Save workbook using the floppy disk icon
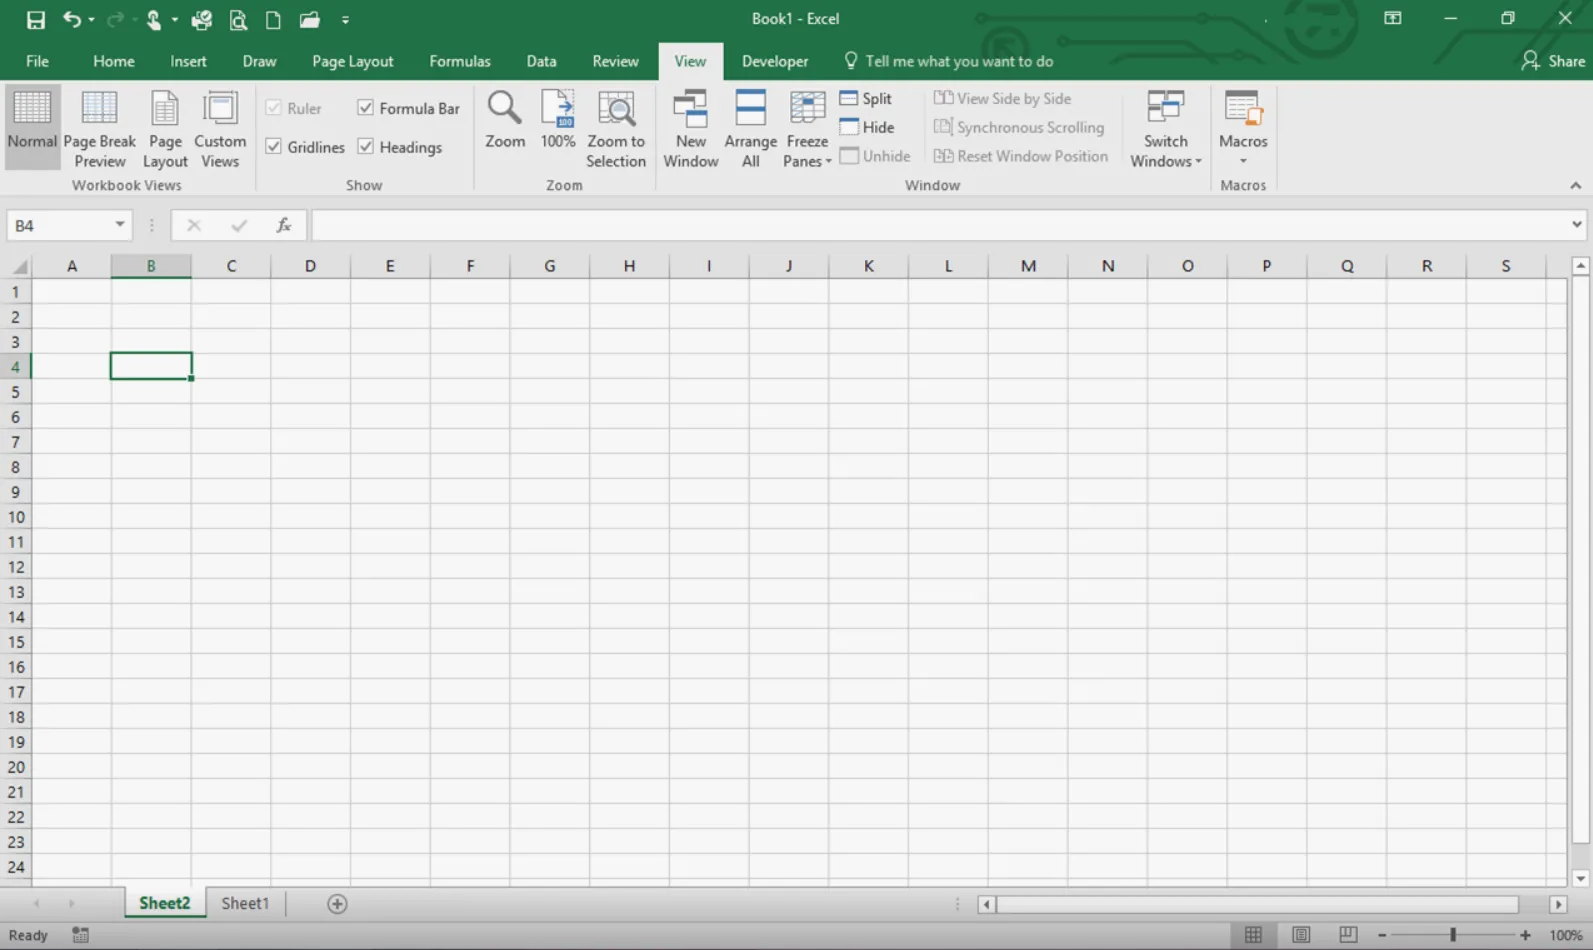 tap(35, 19)
